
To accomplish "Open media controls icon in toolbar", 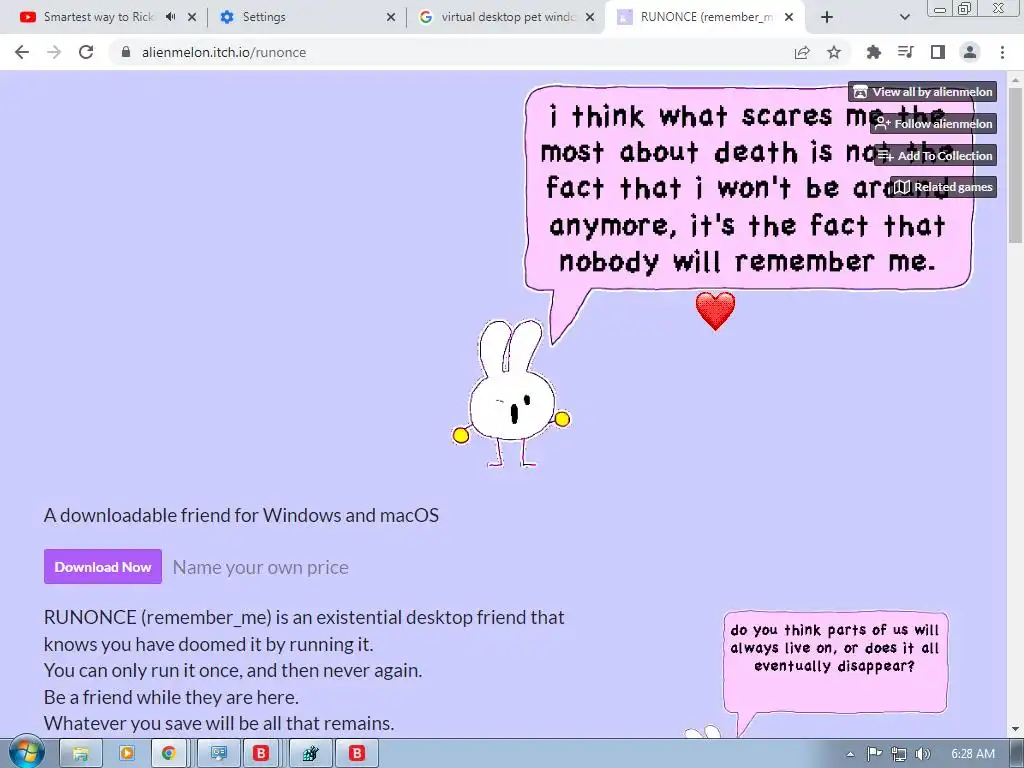I will coord(906,52).
